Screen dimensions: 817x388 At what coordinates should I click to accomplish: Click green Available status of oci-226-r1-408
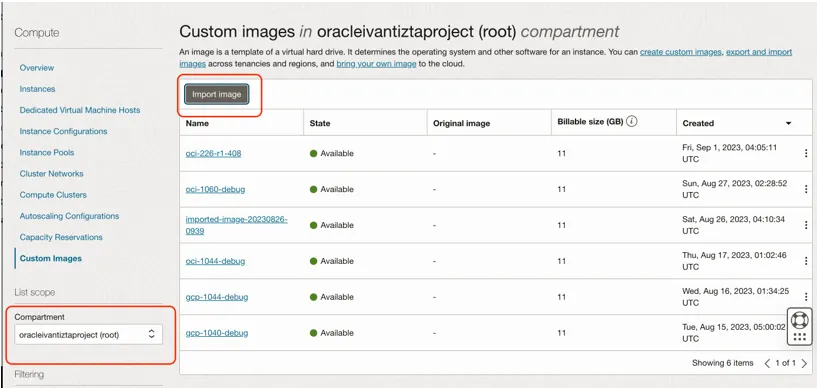[x=331, y=153]
